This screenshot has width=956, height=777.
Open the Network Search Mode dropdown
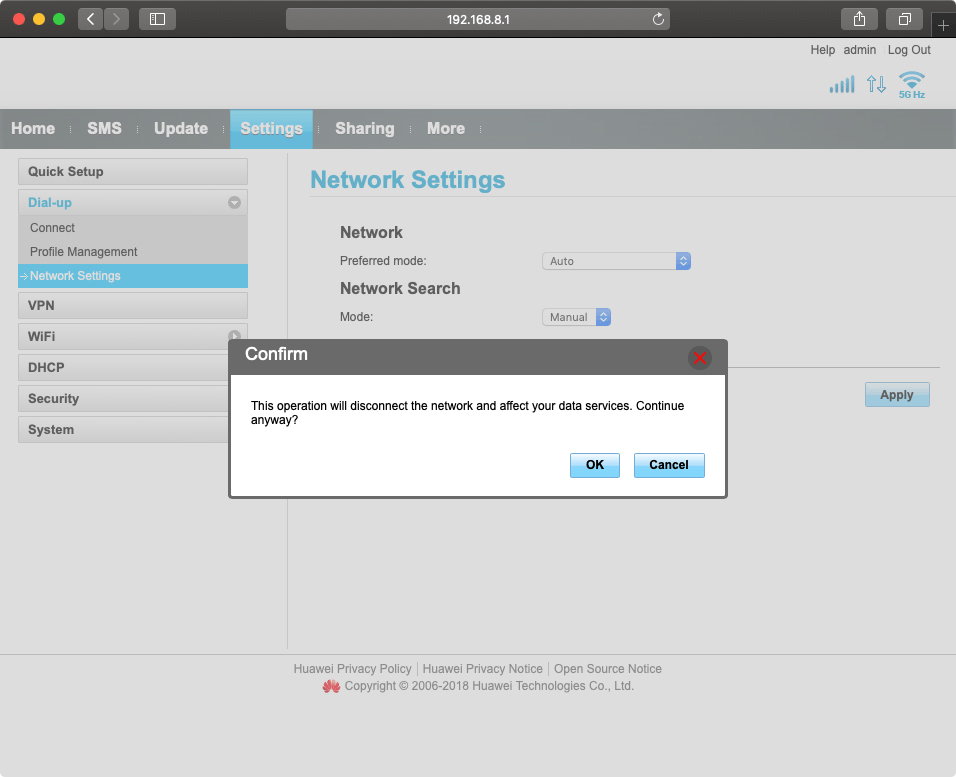pos(576,317)
